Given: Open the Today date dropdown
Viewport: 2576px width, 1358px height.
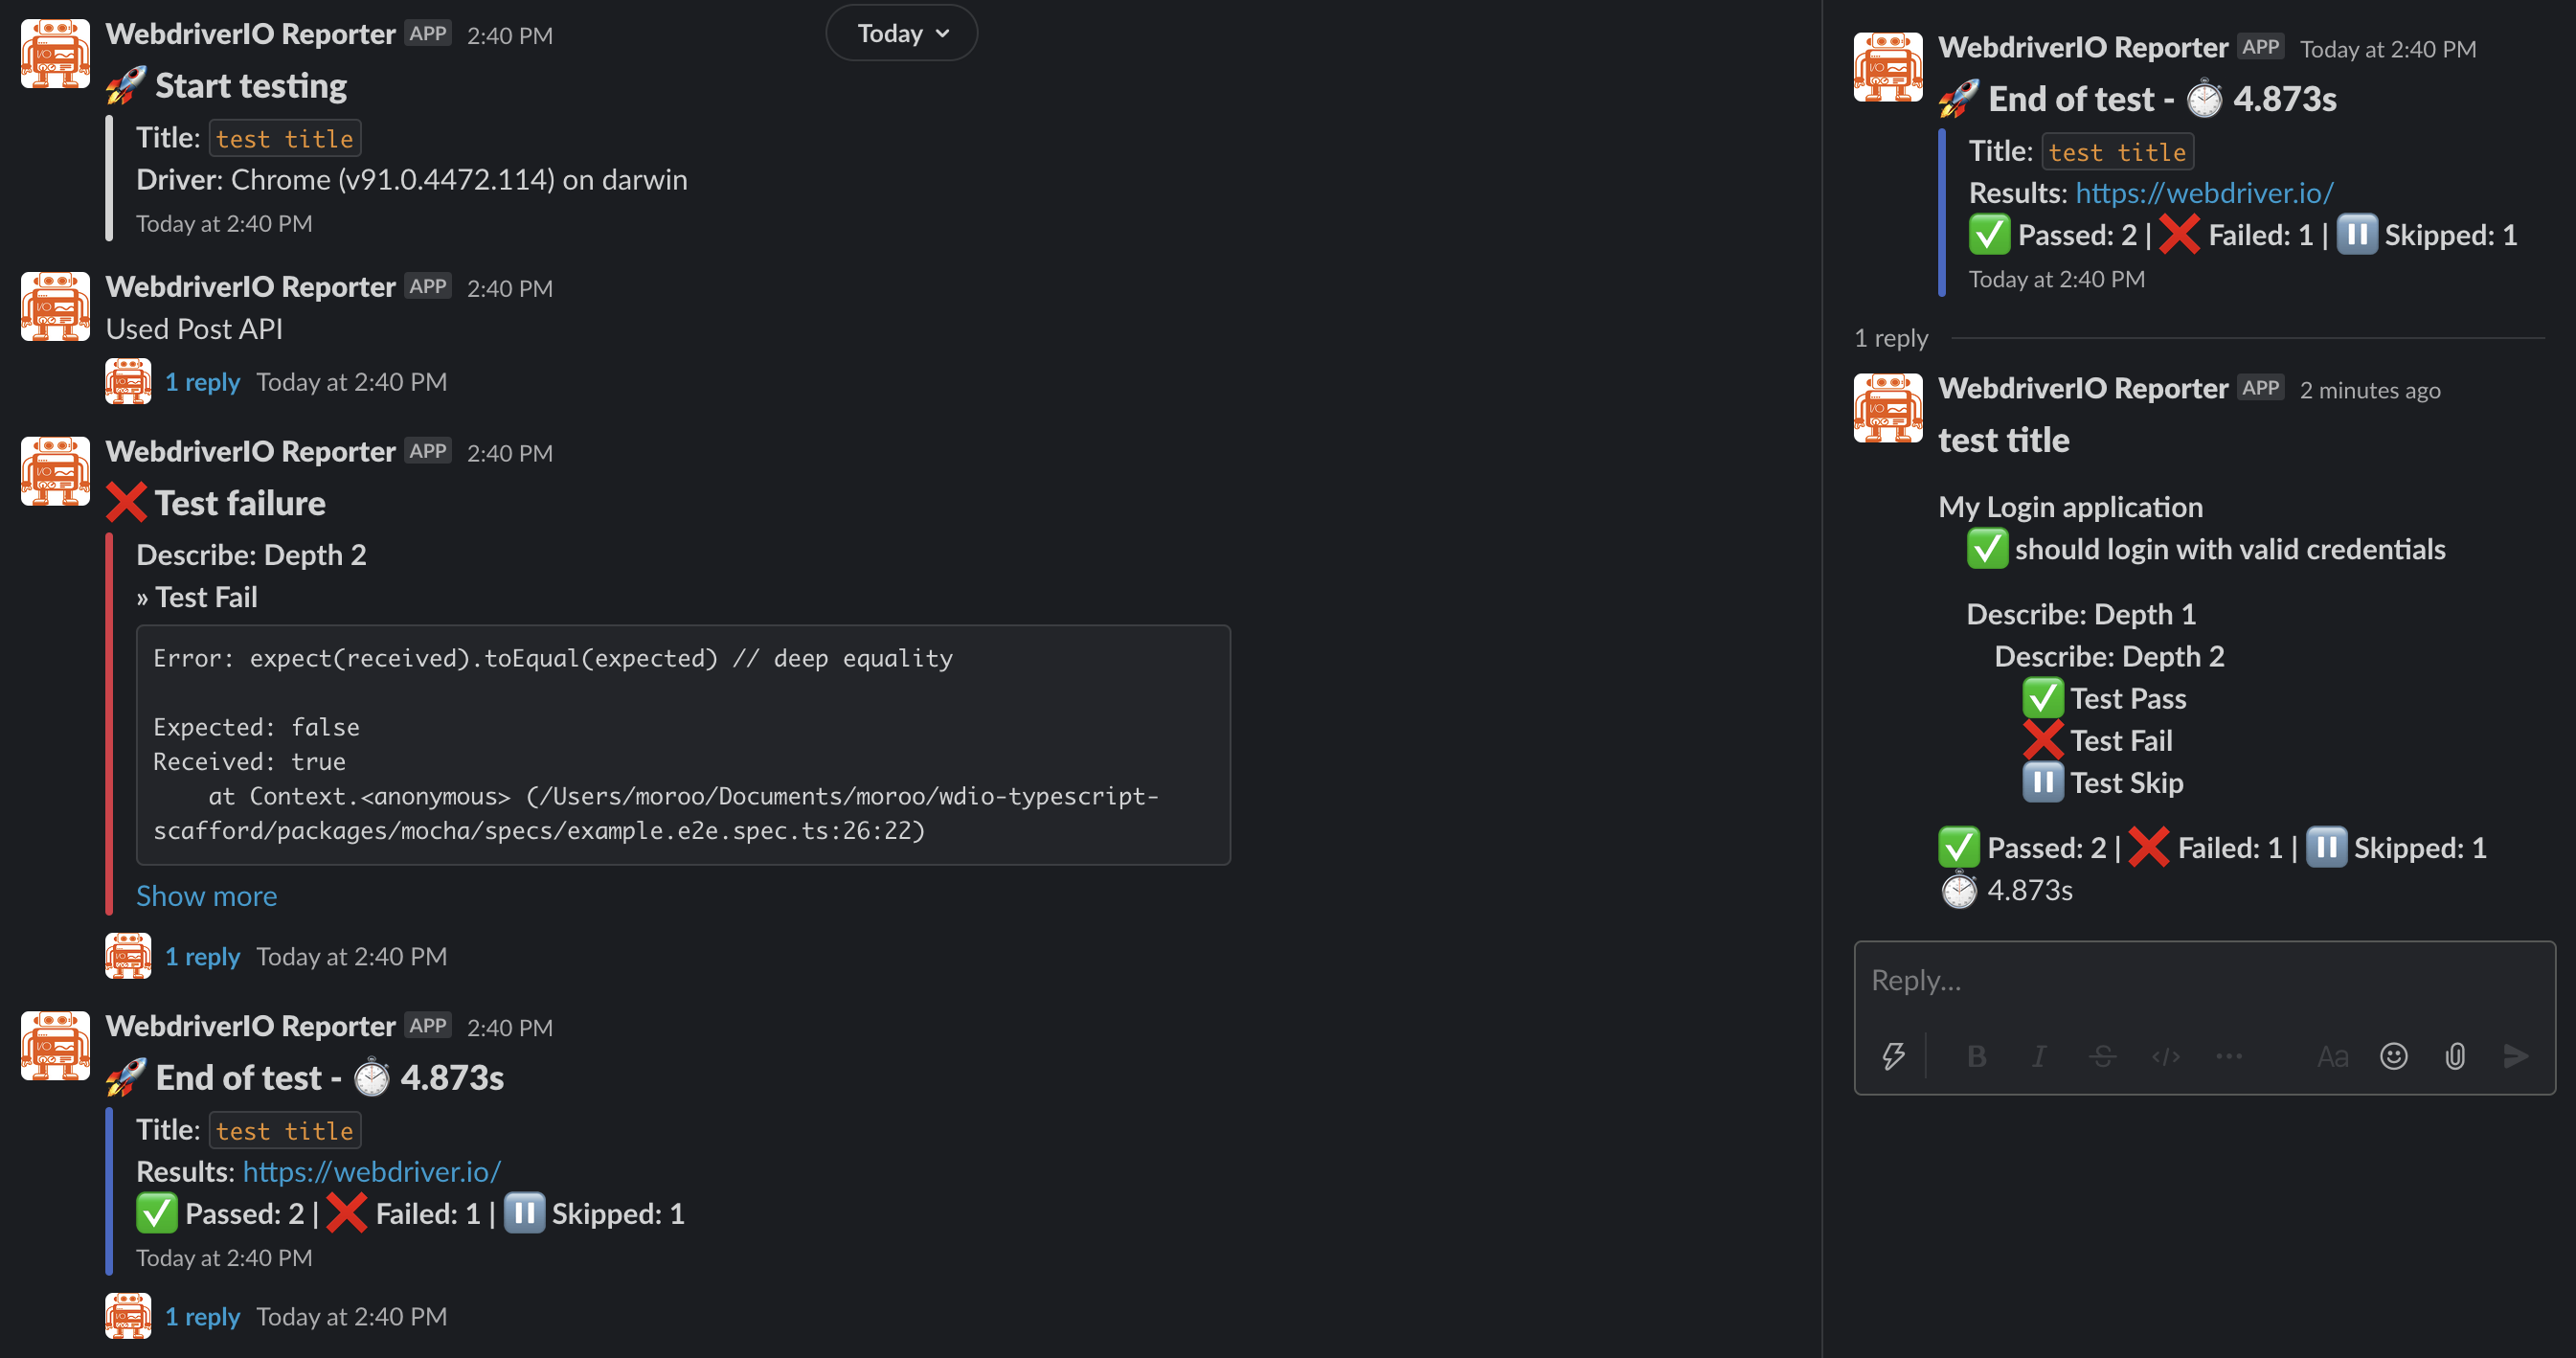Looking at the screenshot, I should pos(901,33).
